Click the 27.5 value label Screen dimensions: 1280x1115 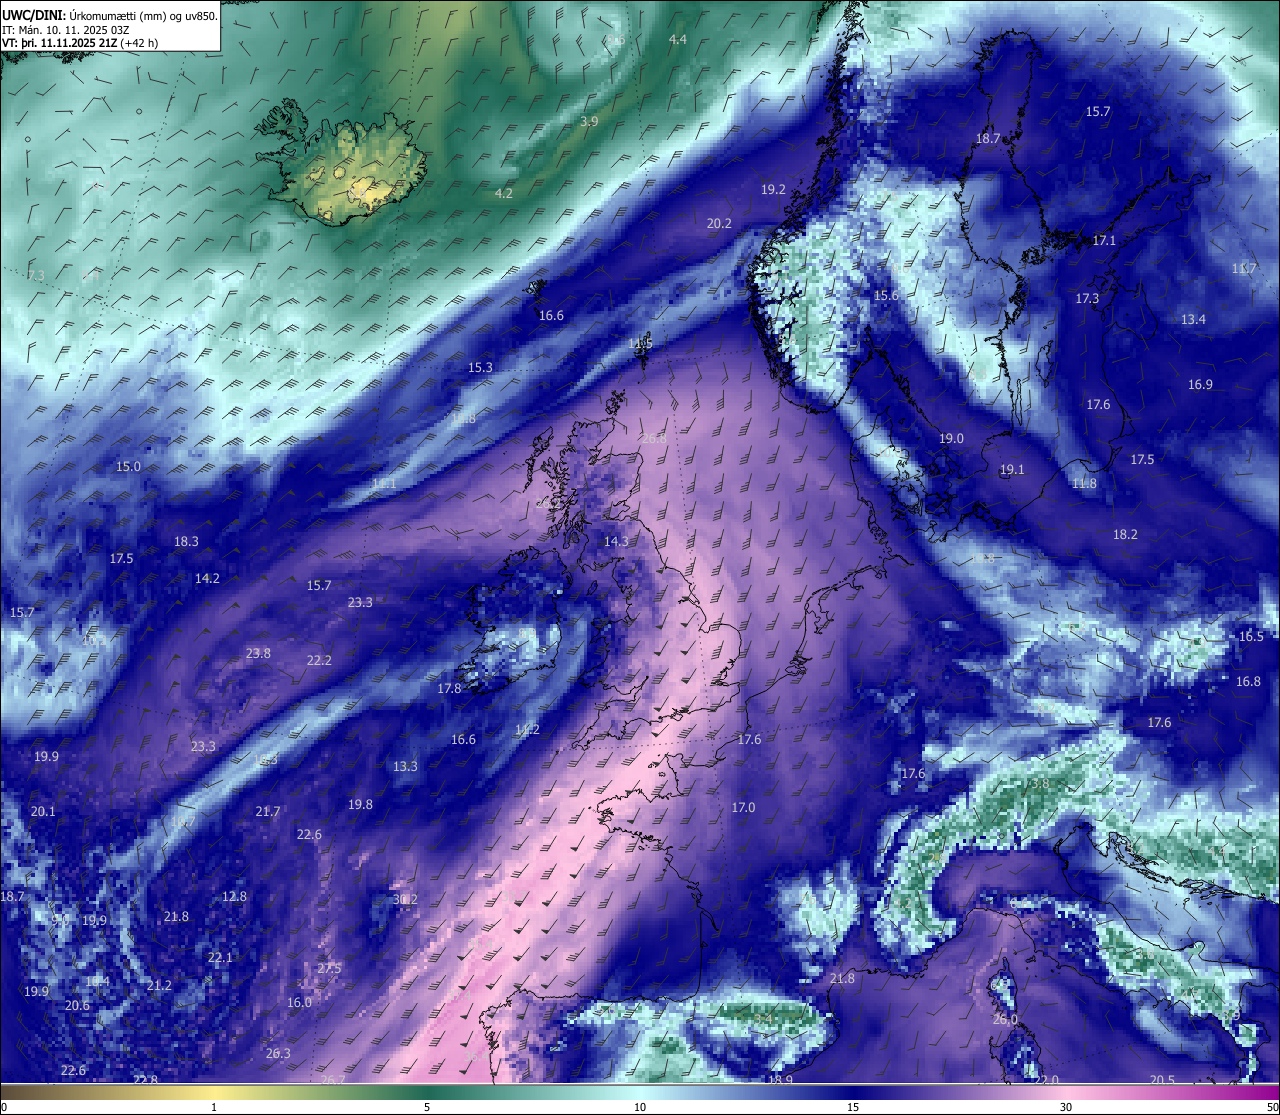(329, 968)
